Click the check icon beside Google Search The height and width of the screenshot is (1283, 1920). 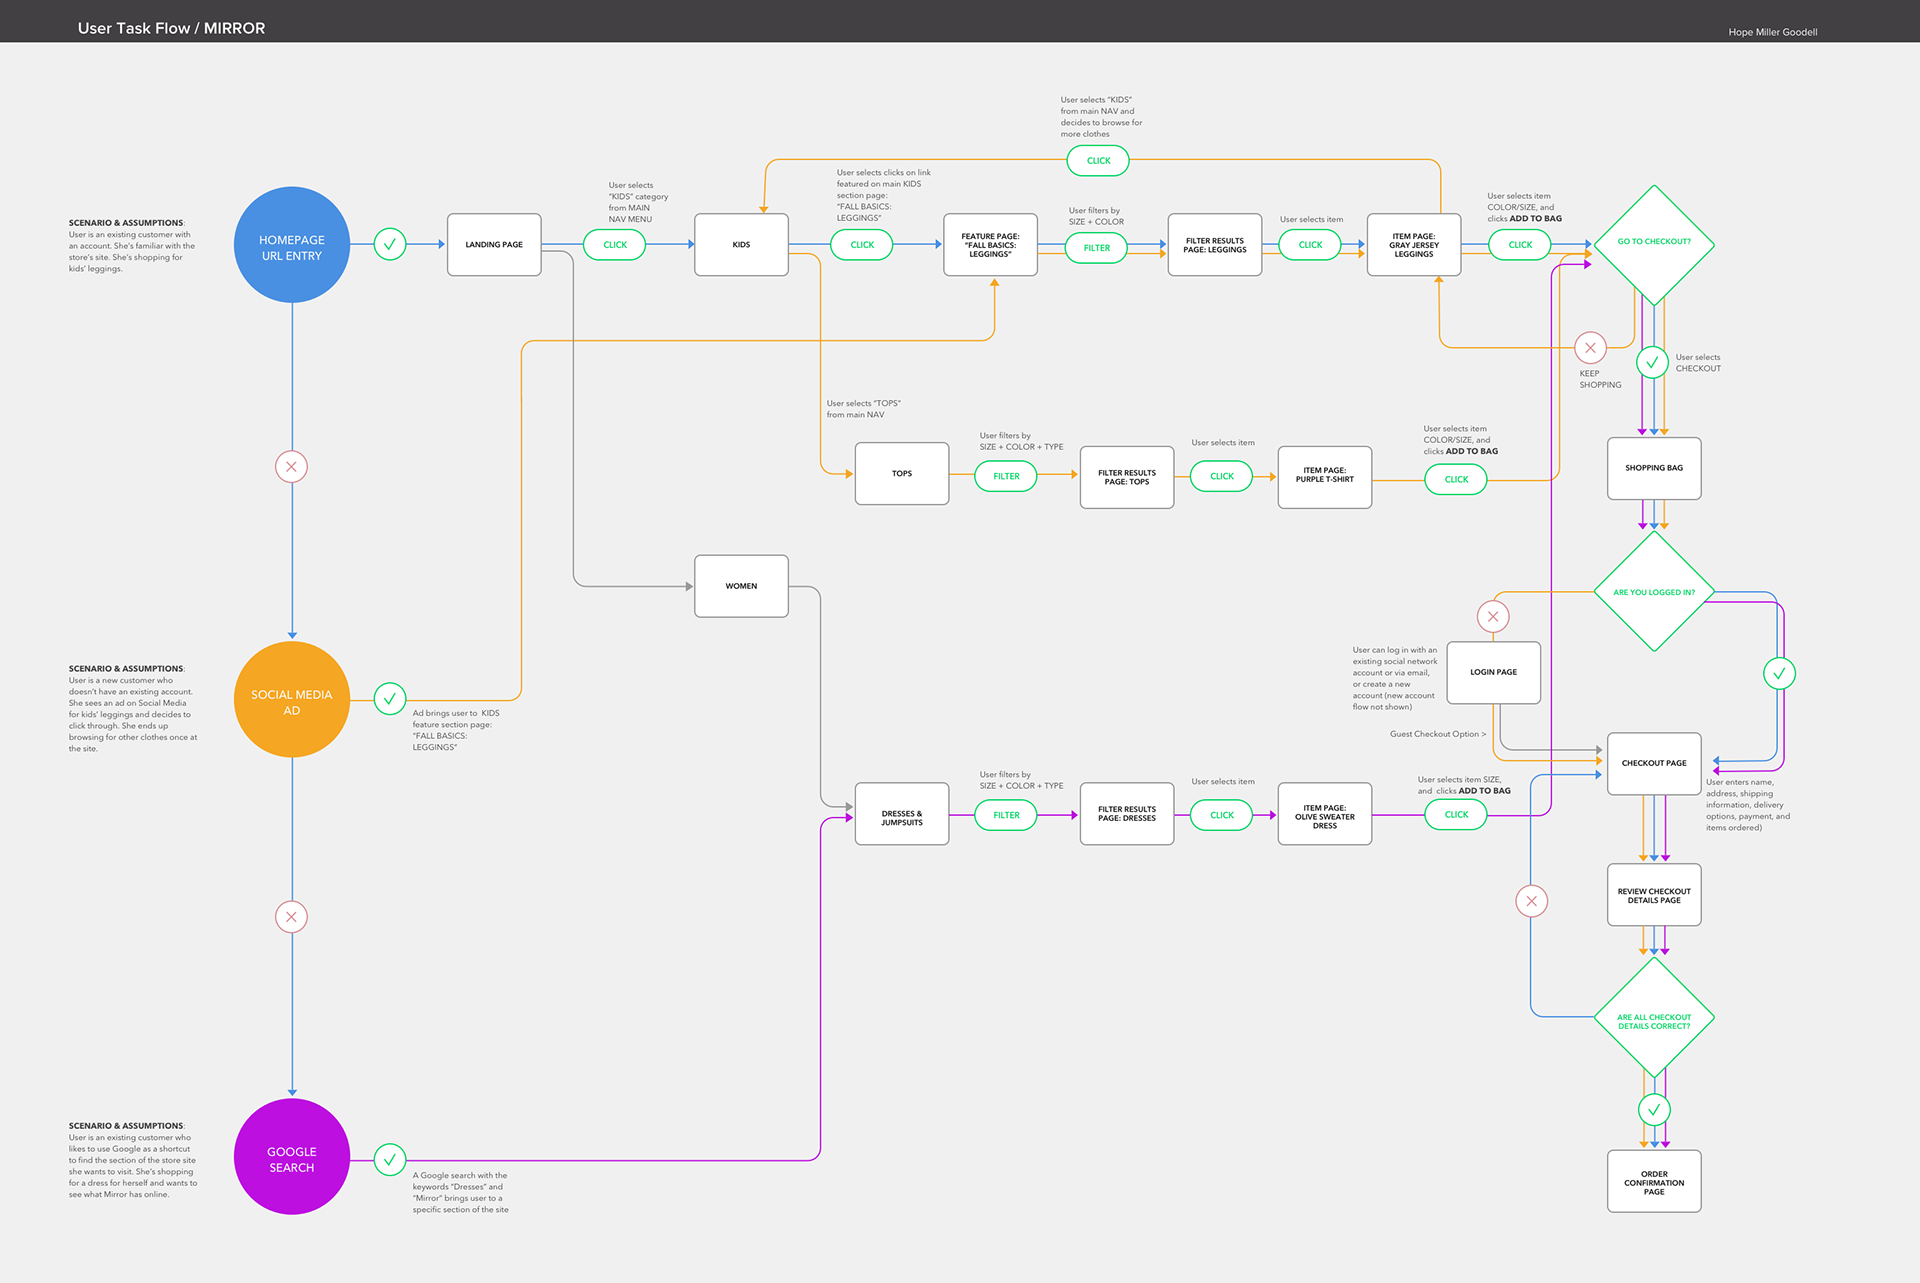click(390, 1159)
